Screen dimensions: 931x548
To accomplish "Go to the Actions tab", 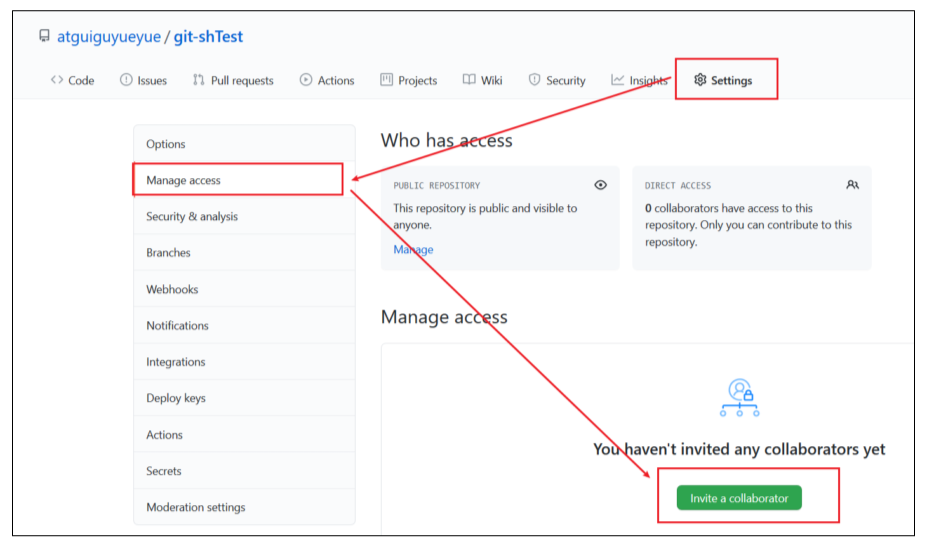I will click(x=327, y=80).
